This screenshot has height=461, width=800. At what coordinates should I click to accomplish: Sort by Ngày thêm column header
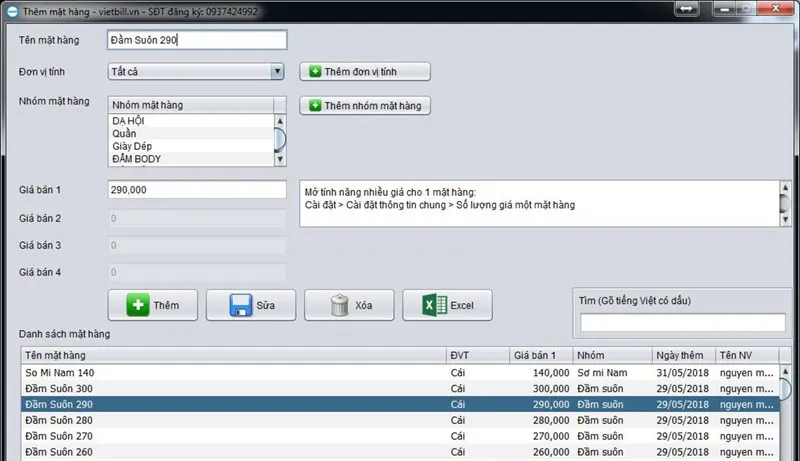pyautogui.click(x=682, y=355)
